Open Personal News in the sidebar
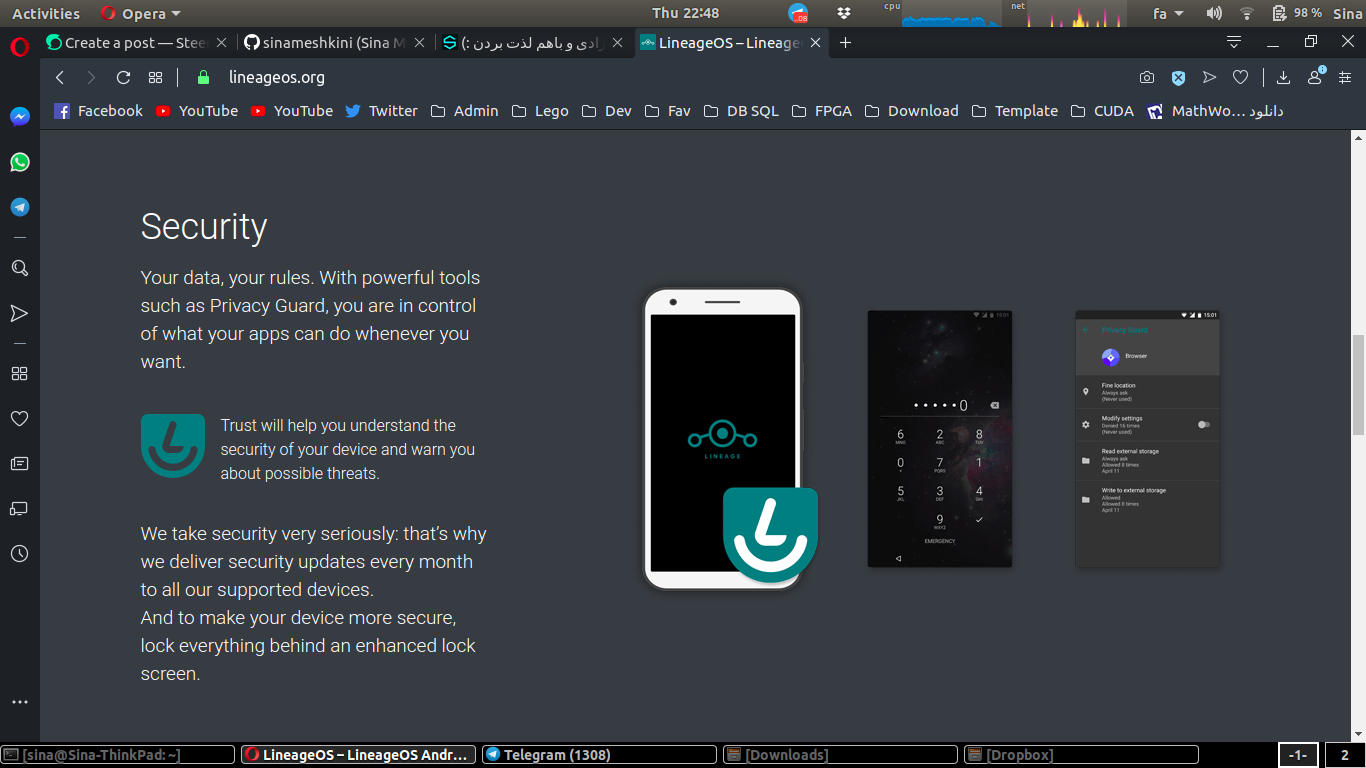This screenshot has height=768, width=1366. point(19,463)
